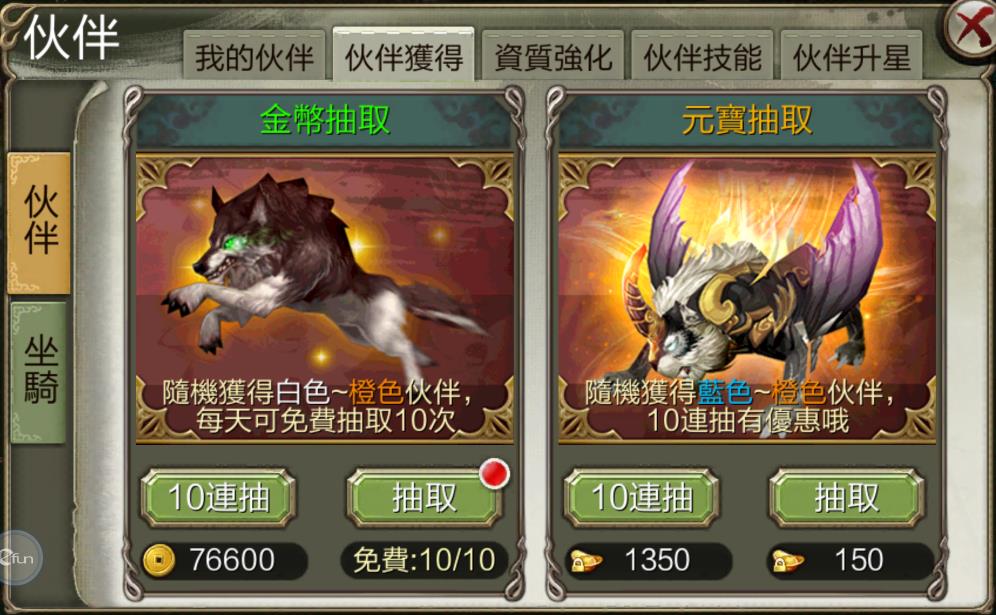Viewport: 996px width, 615px height.
Task: Open the 資質強化 tab
Action: tap(553, 56)
